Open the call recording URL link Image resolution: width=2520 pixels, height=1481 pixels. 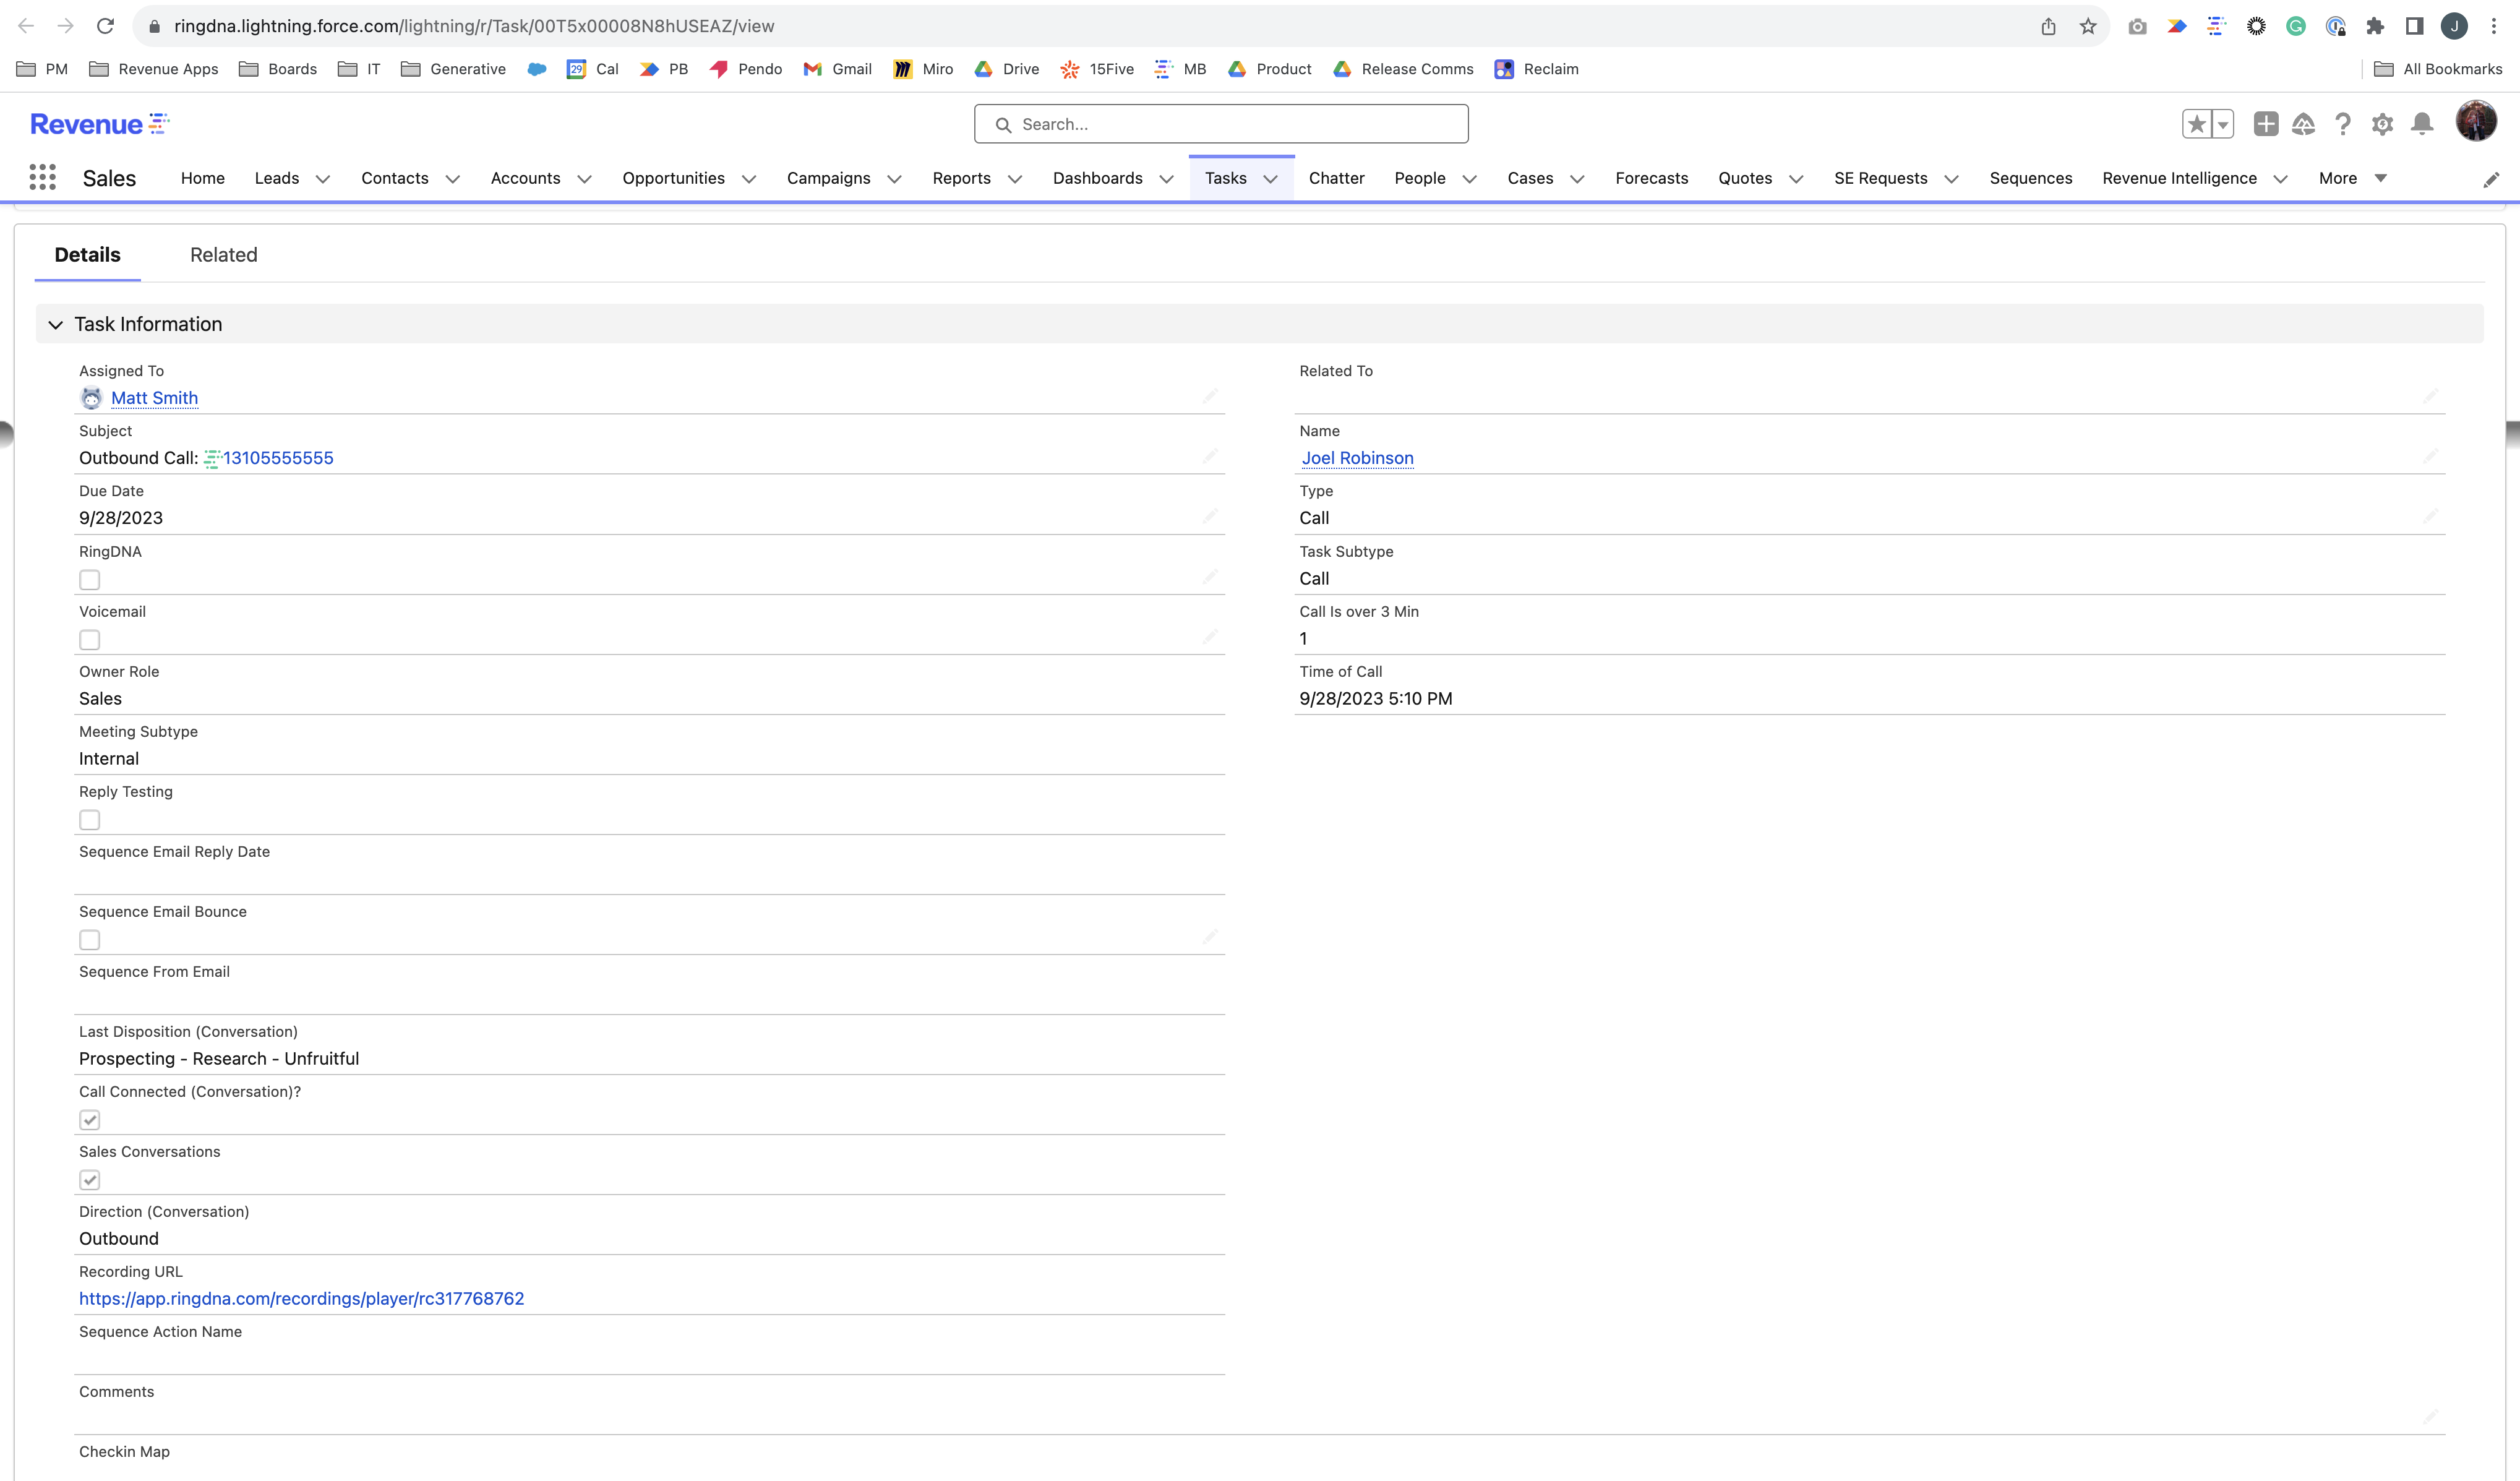(x=301, y=1298)
